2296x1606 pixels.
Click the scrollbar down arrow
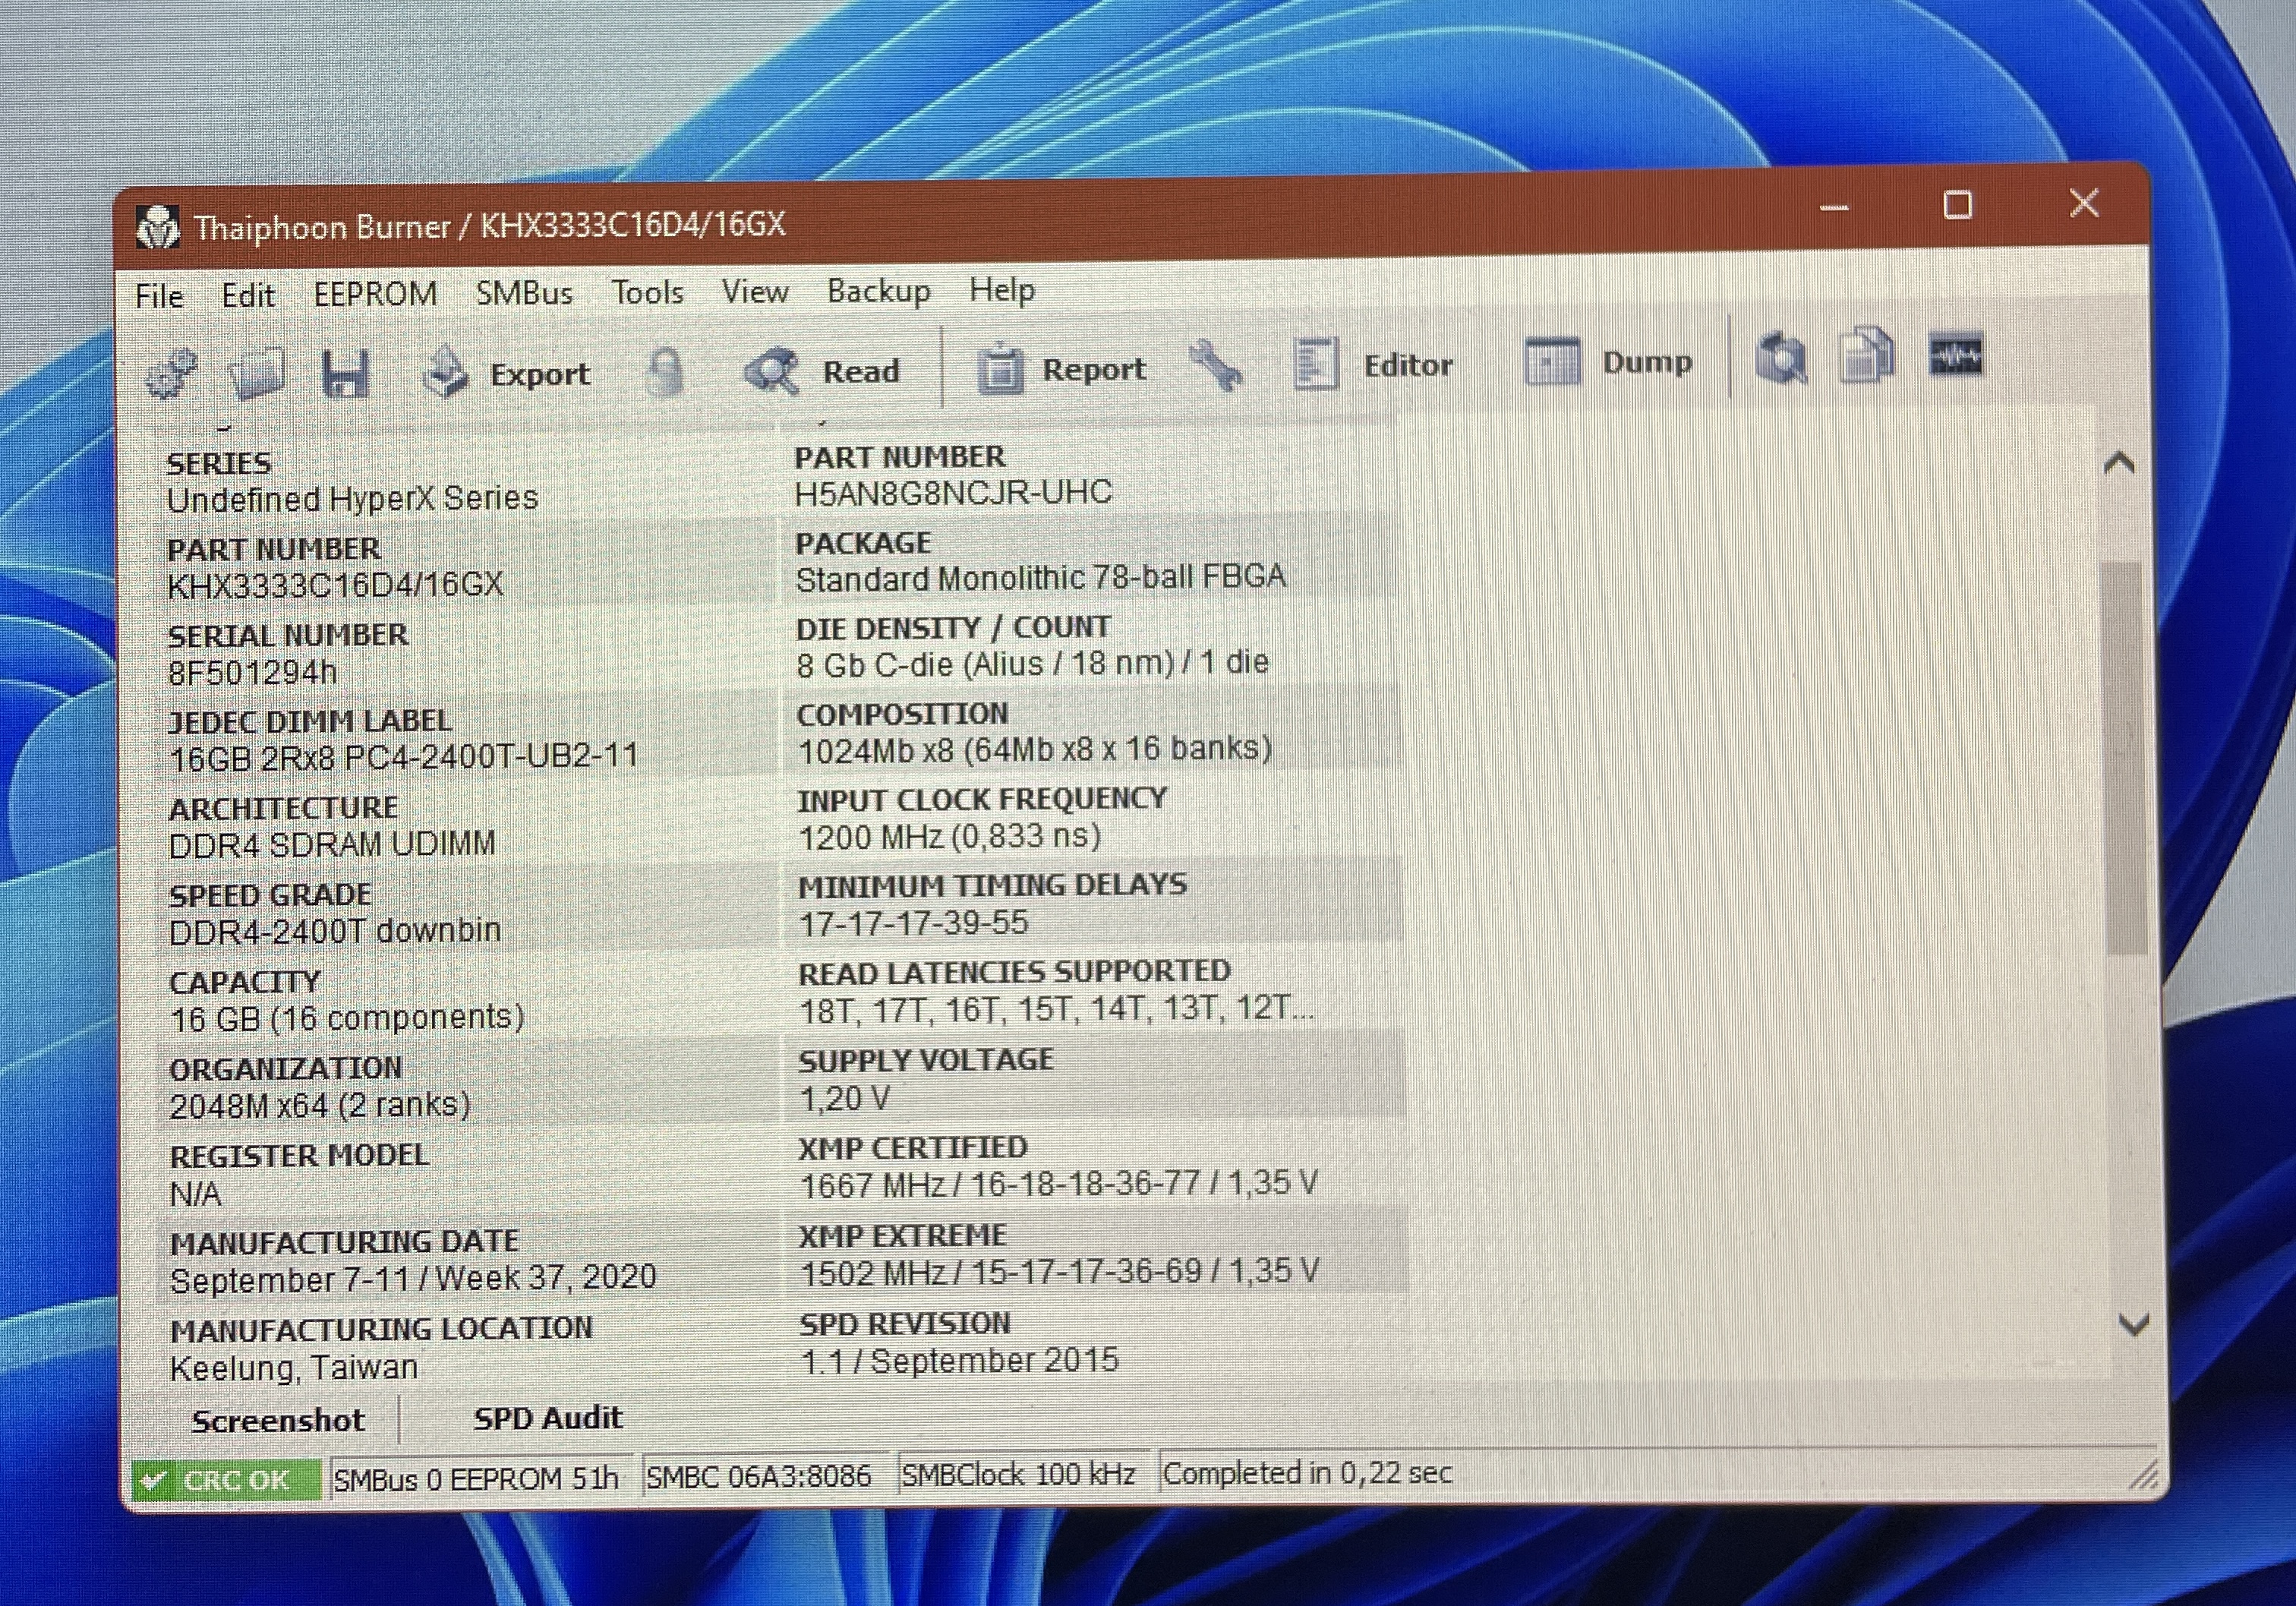(x=2133, y=1326)
